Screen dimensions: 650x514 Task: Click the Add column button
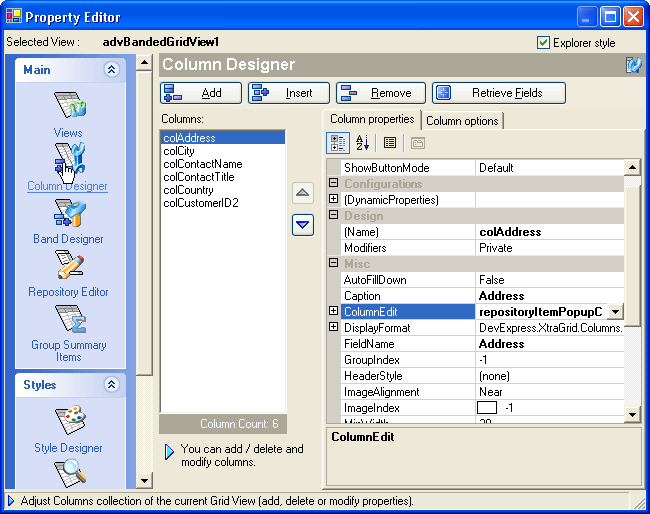point(201,93)
